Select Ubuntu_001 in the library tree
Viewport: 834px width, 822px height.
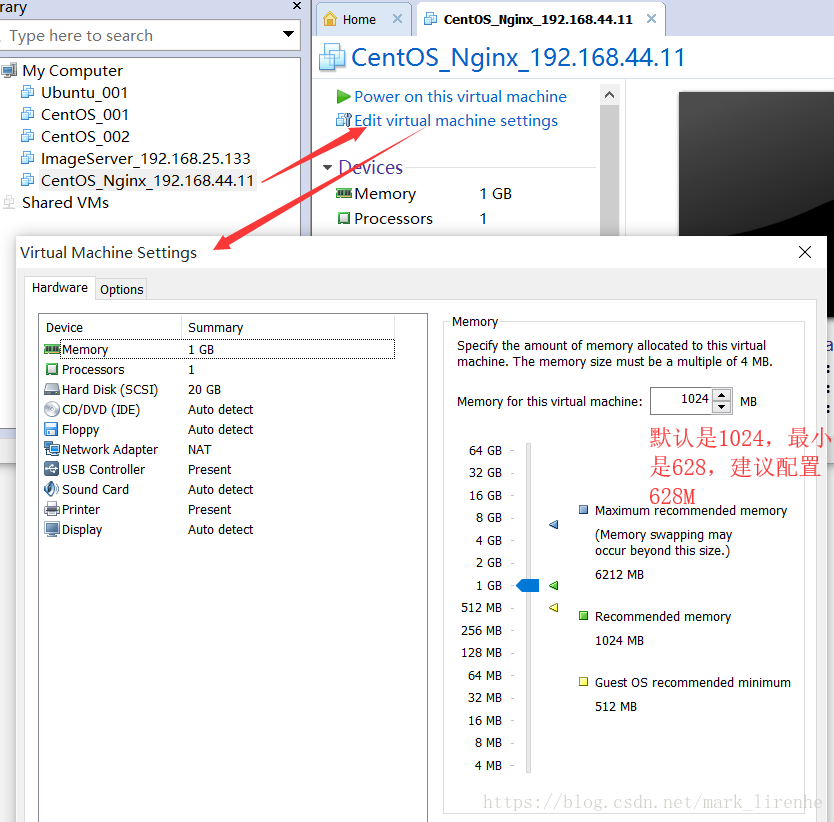(x=85, y=93)
